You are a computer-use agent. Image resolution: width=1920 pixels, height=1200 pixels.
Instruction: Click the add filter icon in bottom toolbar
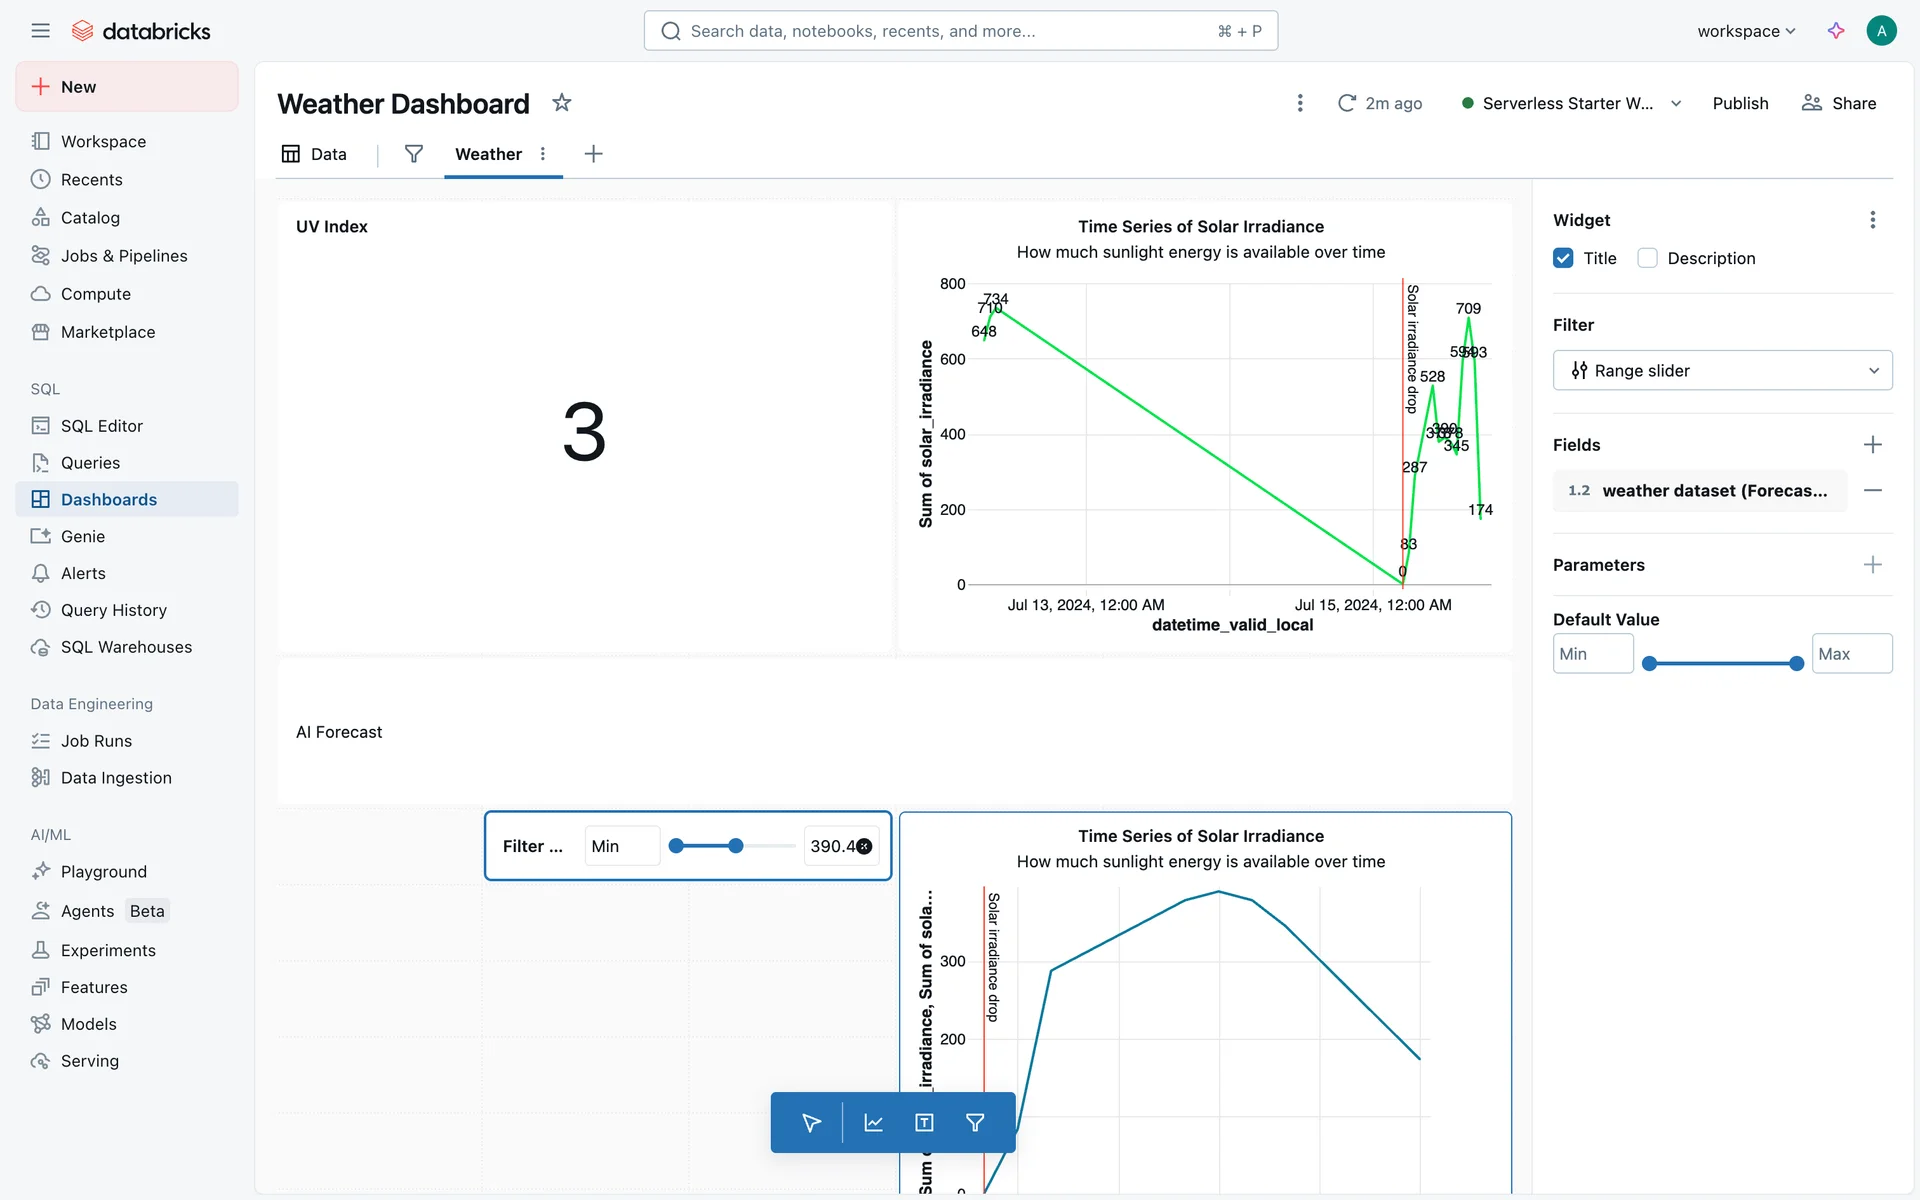coord(975,1123)
